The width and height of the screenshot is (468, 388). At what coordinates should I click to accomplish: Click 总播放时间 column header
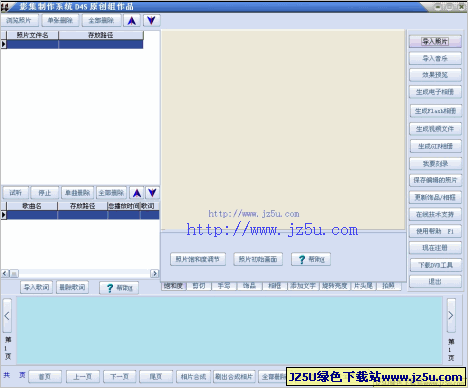pyautogui.click(x=124, y=206)
